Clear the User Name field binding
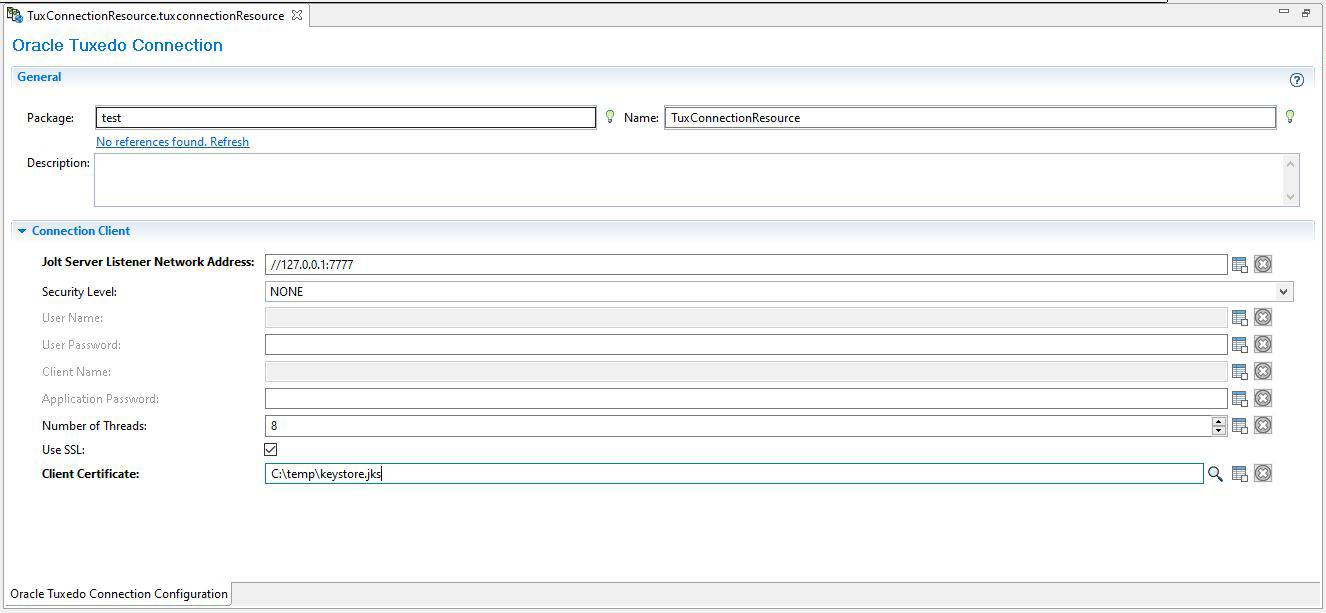The height and width of the screenshot is (613, 1326). (x=1263, y=318)
